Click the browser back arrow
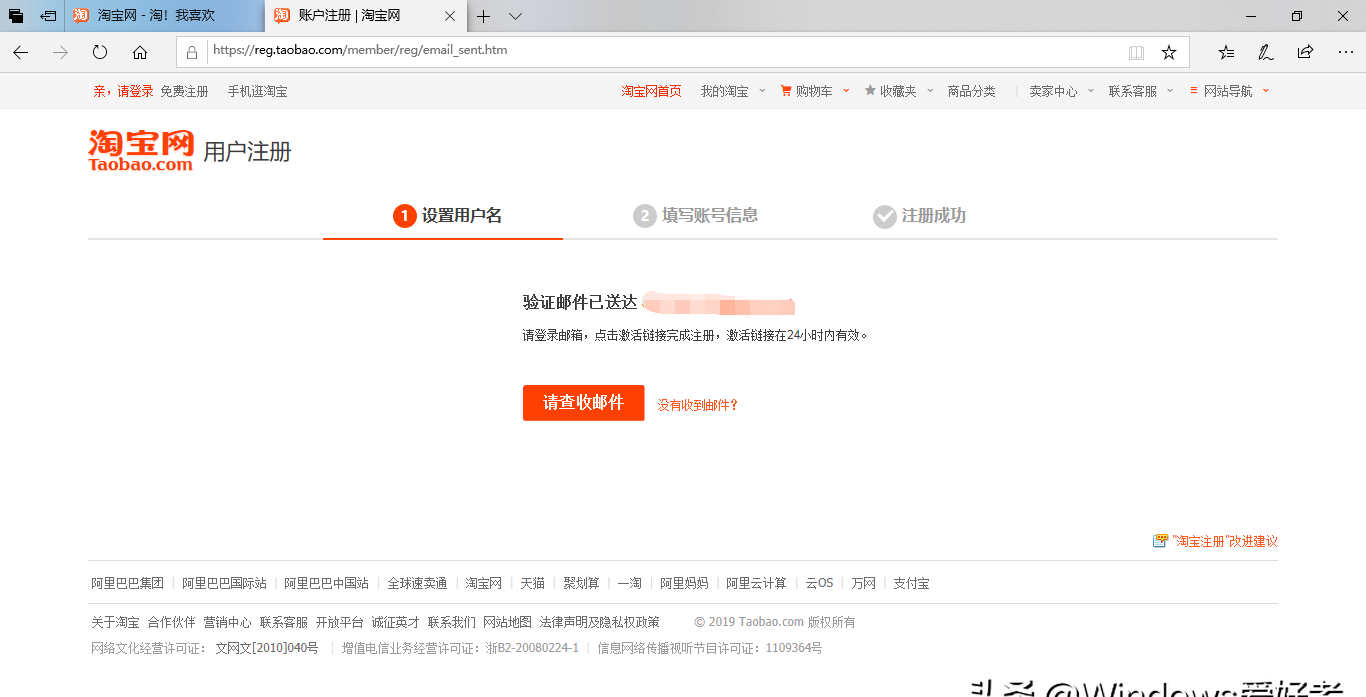This screenshot has width=1366, height=697. click(x=20, y=52)
